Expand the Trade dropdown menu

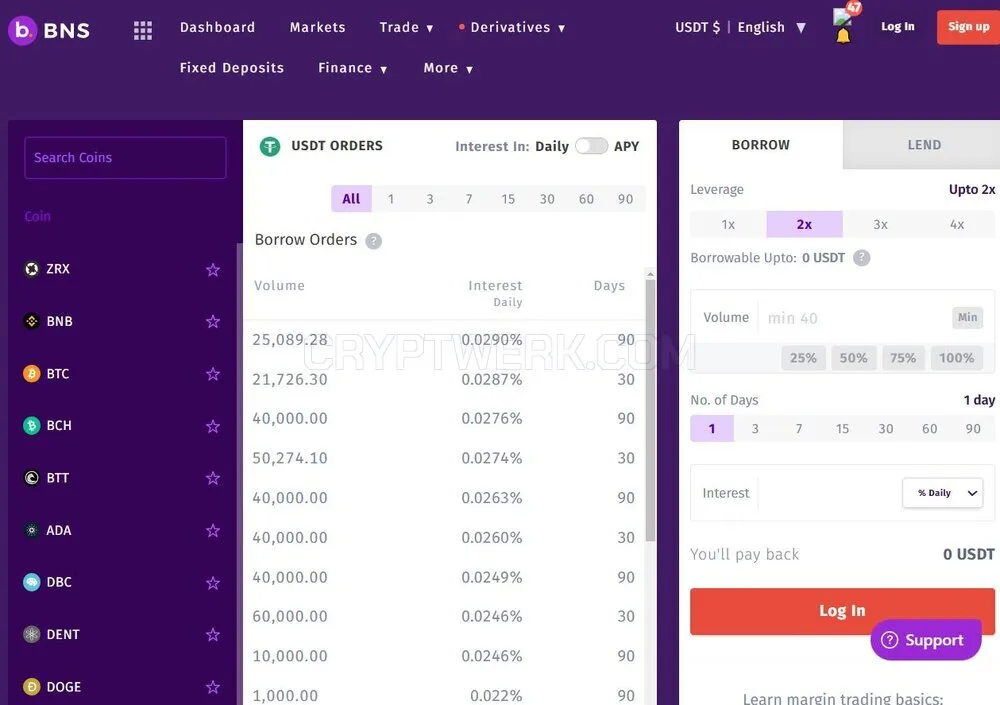pyautogui.click(x=406, y=27)
